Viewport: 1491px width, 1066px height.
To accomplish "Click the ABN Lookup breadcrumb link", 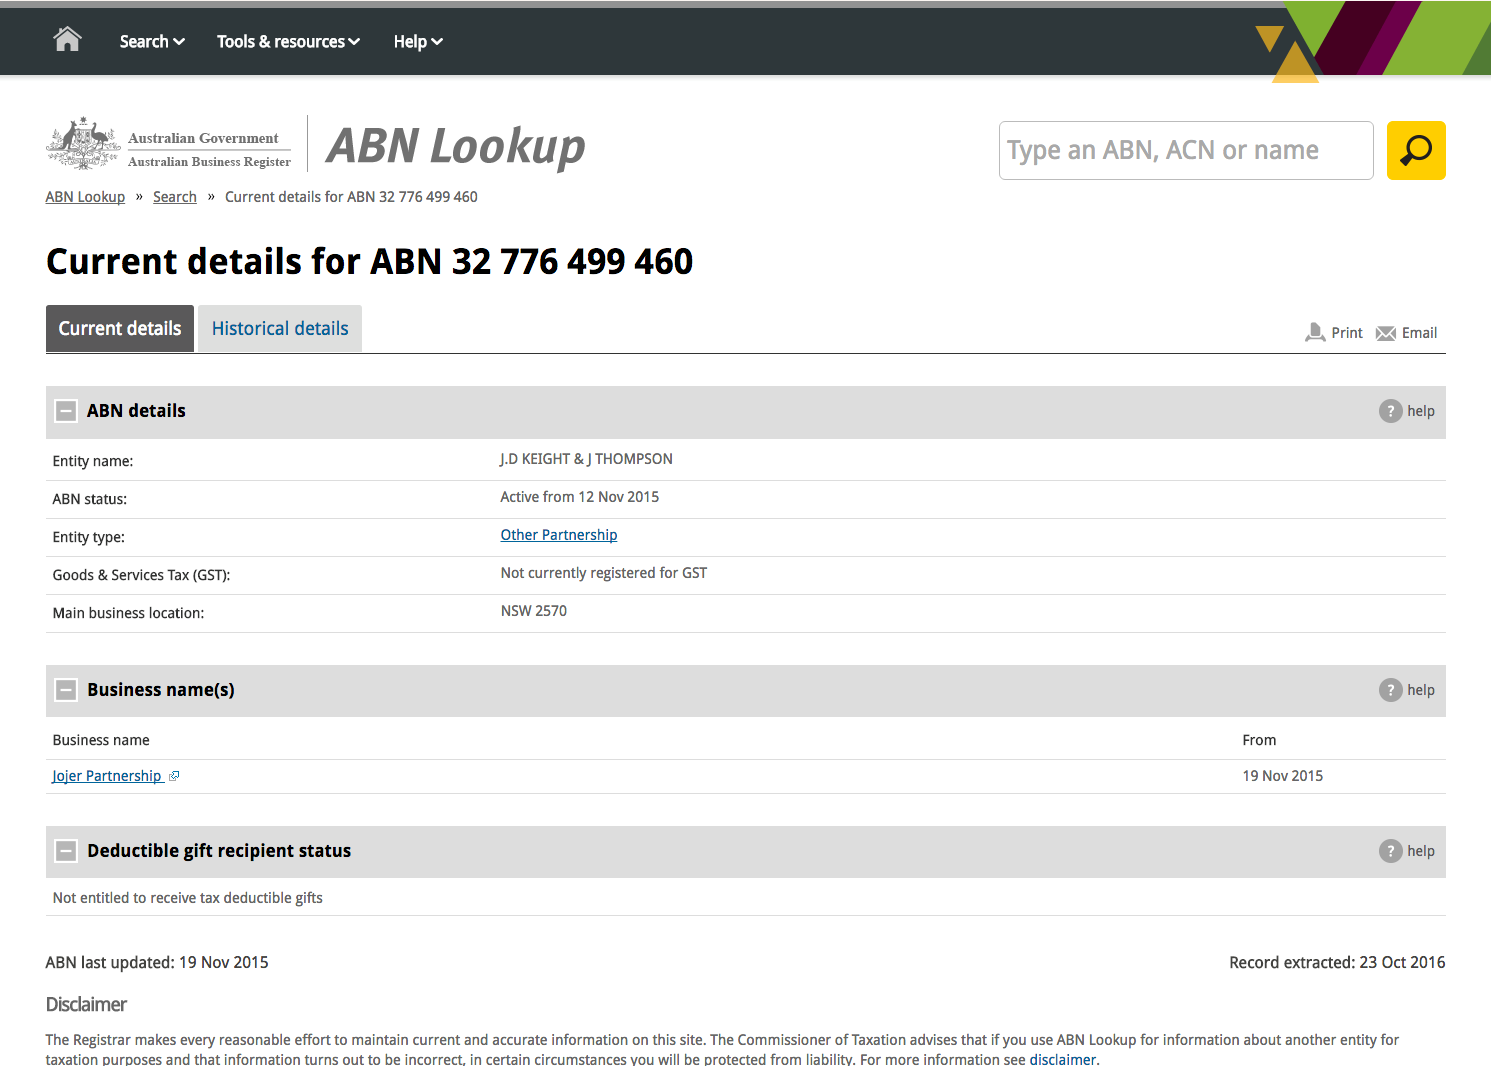I will (85, 197).
